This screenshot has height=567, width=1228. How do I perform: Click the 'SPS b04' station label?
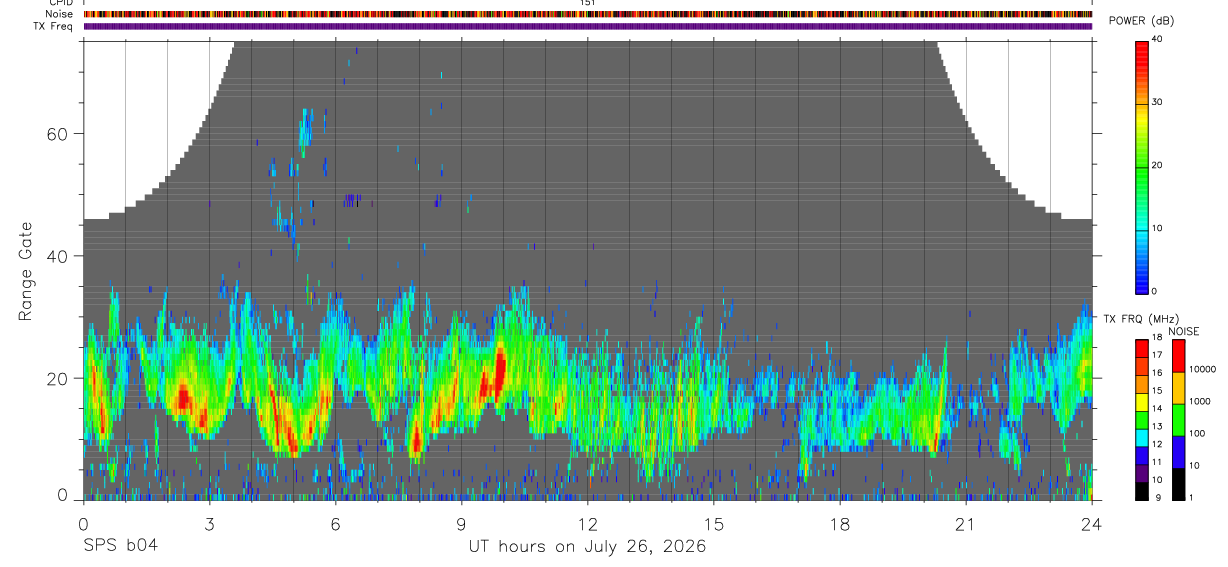click(x=119, y=546)
